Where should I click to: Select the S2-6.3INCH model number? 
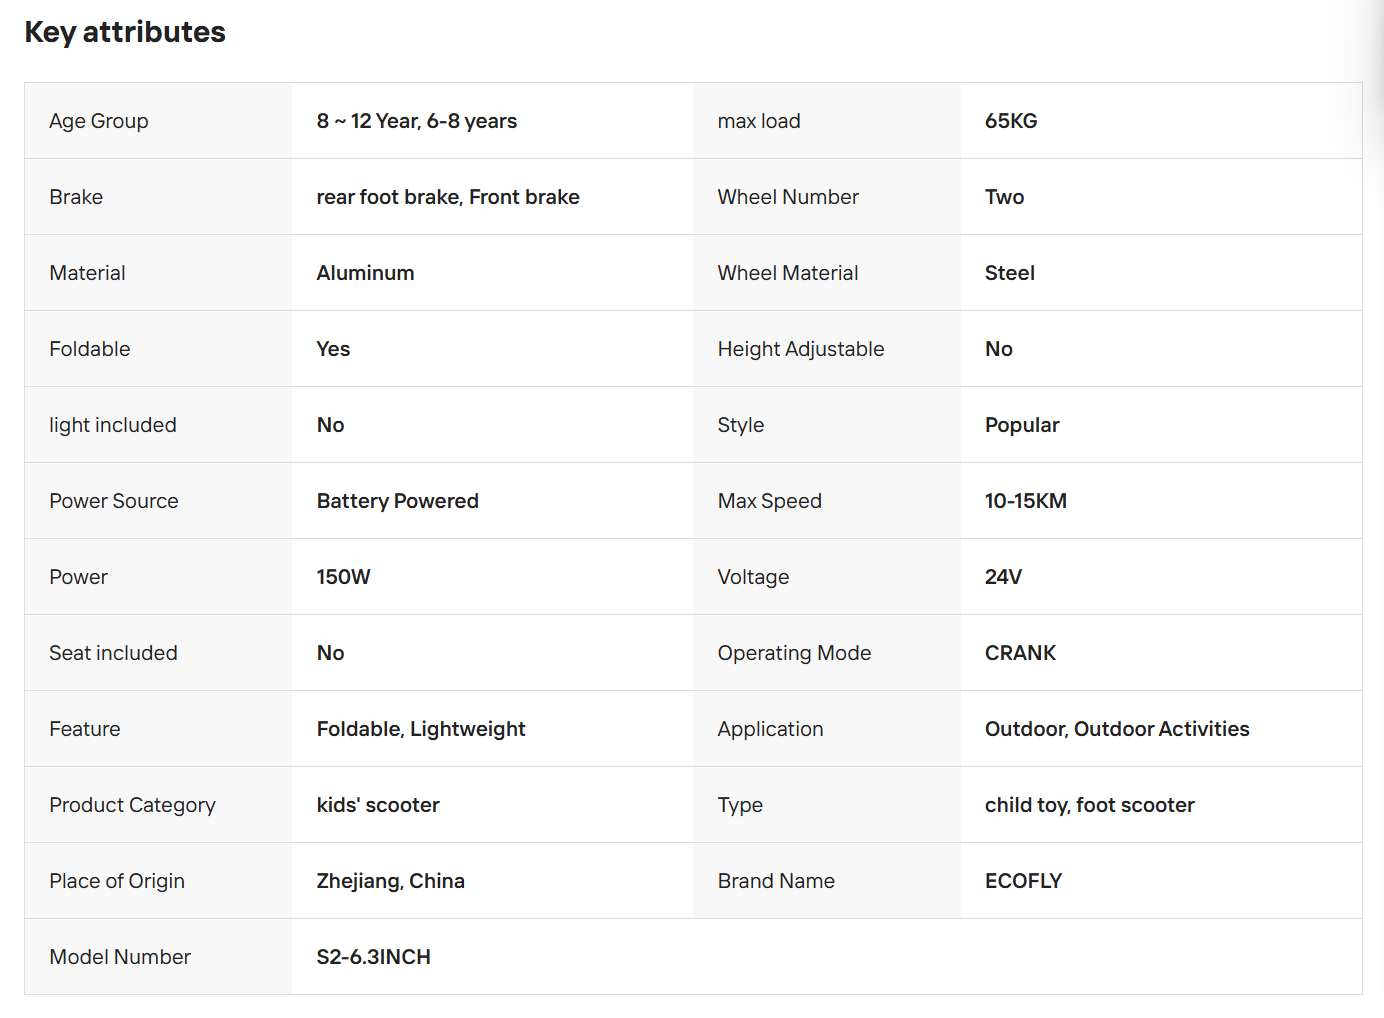click(374, 957)
